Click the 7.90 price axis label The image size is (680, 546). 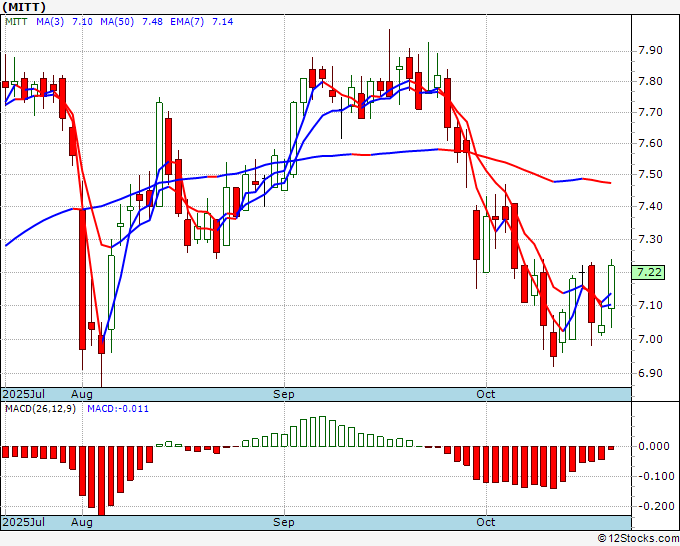click(651, 50)
